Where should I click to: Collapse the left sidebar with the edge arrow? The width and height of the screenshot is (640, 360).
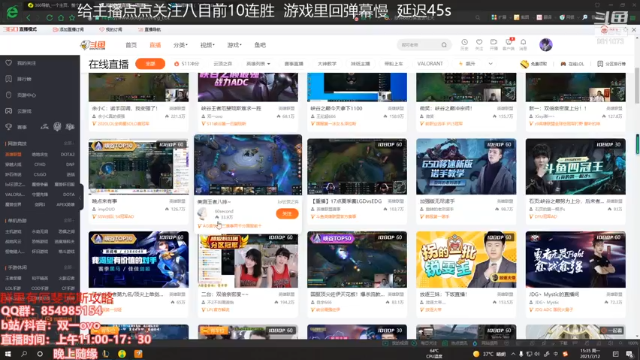click(x=81, y=198)
